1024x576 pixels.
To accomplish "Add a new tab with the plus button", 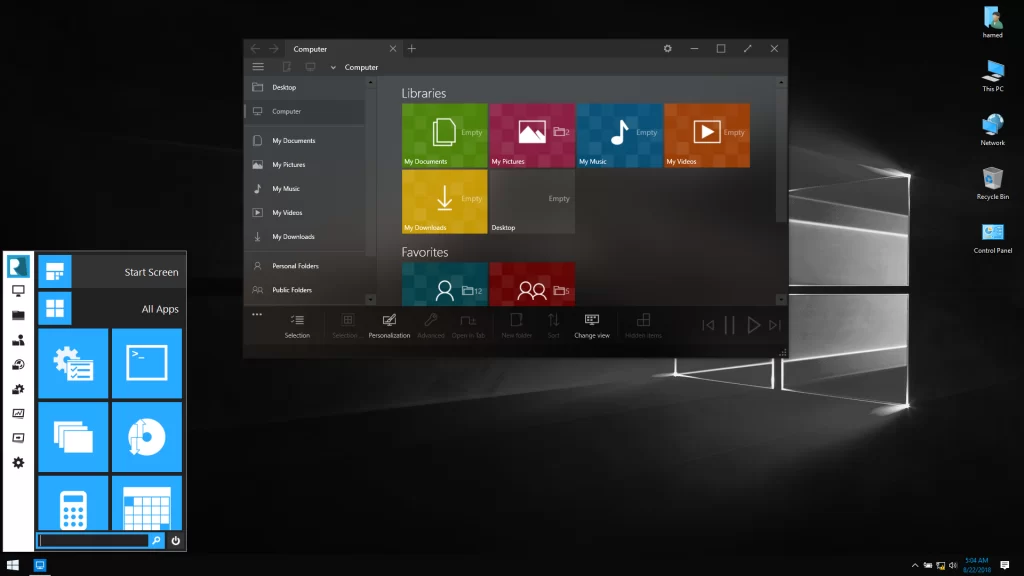I will (411, 49).
